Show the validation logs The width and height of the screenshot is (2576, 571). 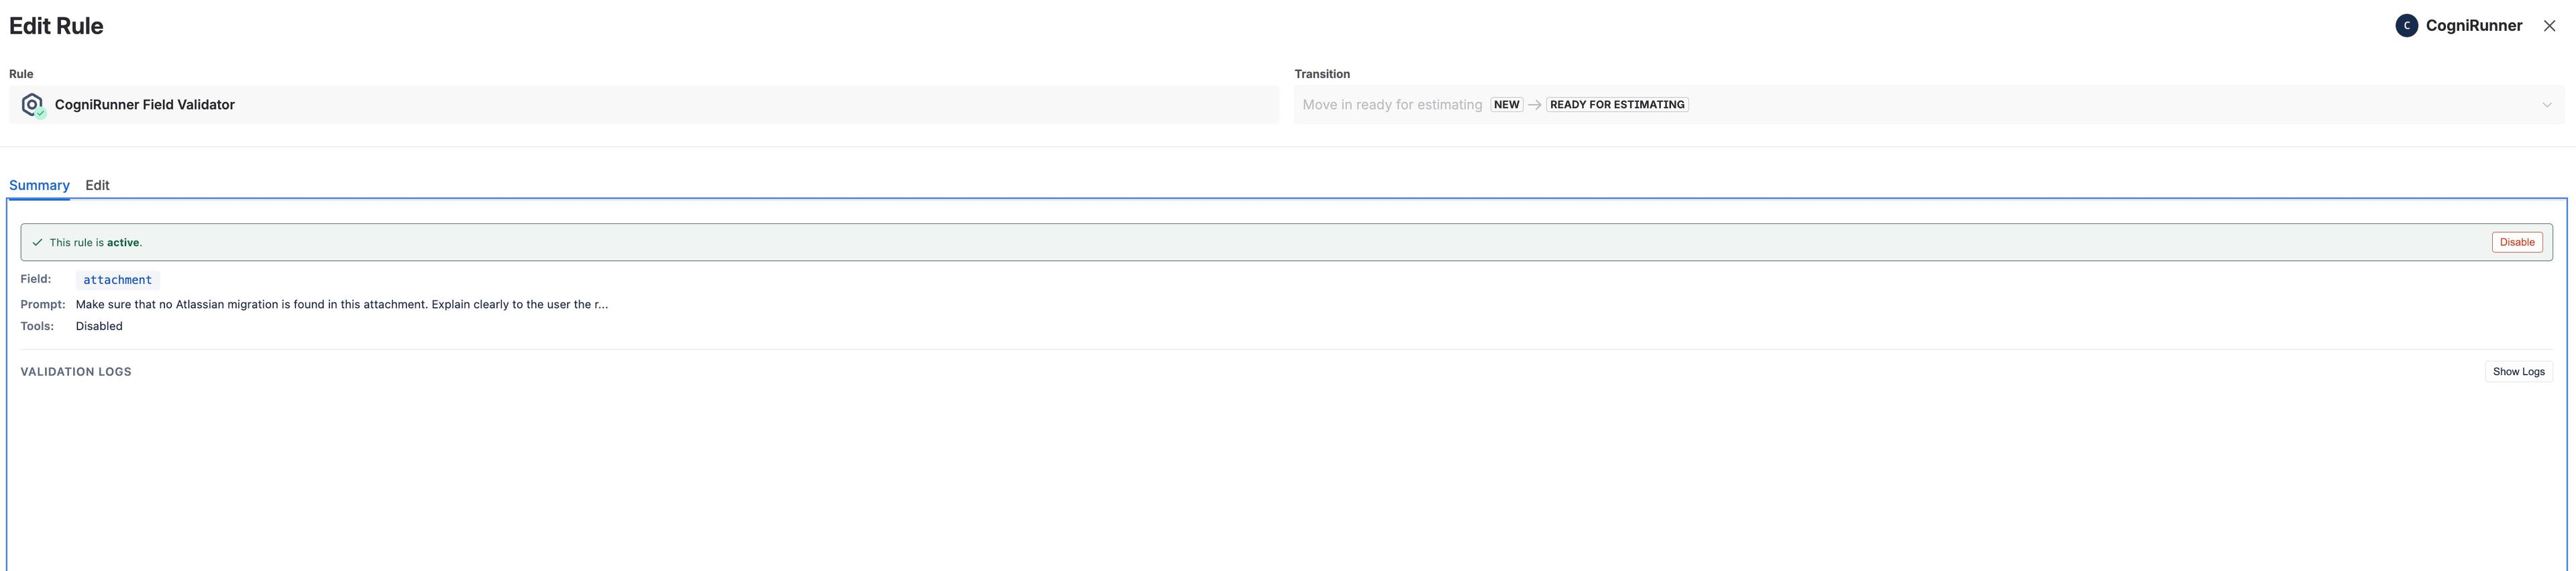click(2518, 372)
